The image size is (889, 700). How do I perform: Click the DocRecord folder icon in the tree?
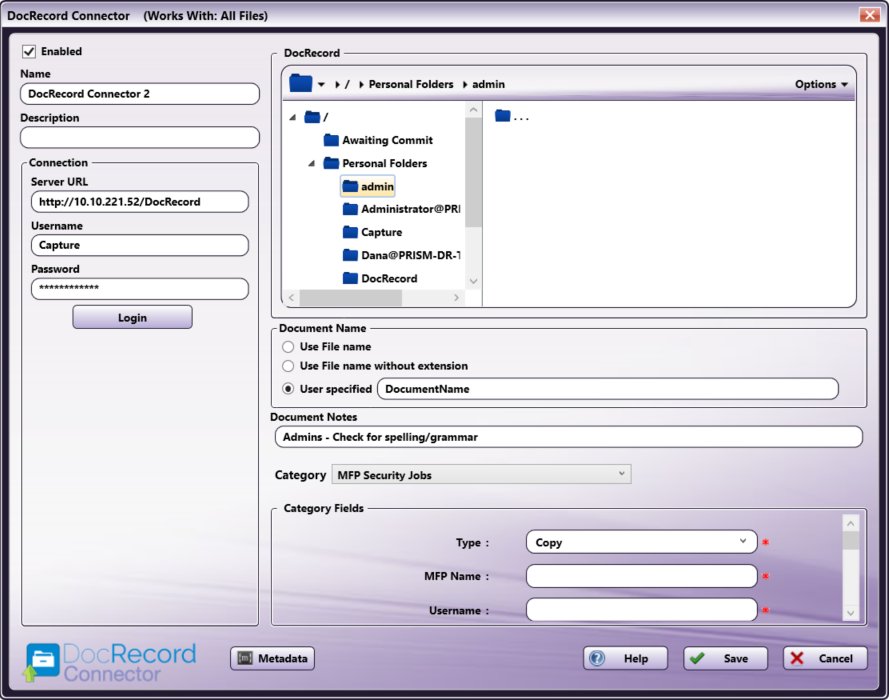pos(350,278)
